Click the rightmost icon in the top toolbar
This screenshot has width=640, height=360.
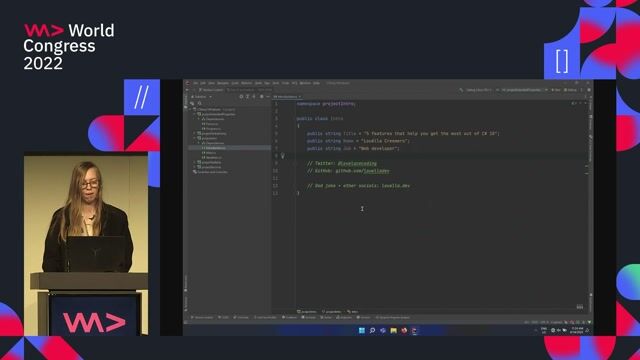click(589, 90)
